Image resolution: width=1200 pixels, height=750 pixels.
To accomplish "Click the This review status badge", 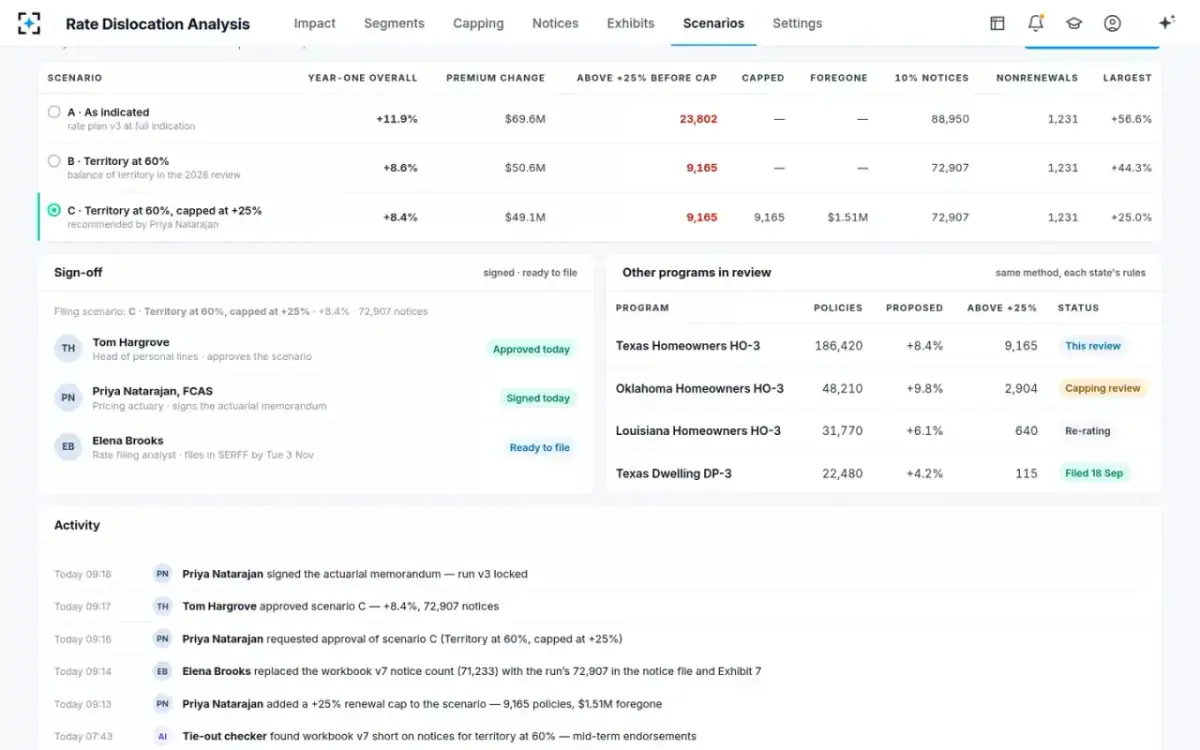I will point(1093,346).
